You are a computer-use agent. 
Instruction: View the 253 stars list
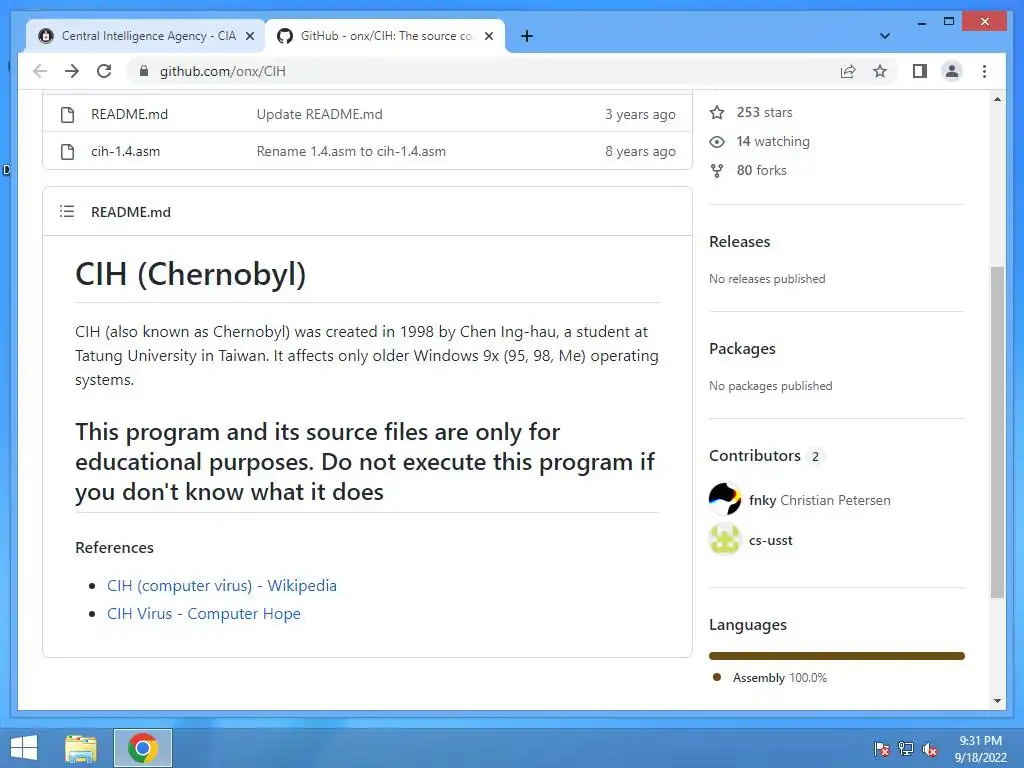tap(765, 112)
